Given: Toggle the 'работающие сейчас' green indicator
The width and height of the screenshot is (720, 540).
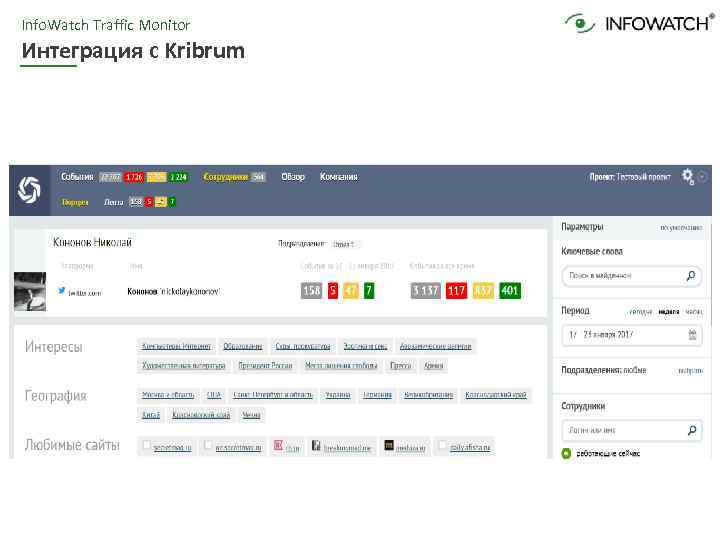Looking at the screenshot, I should click(x=567, y=454).
